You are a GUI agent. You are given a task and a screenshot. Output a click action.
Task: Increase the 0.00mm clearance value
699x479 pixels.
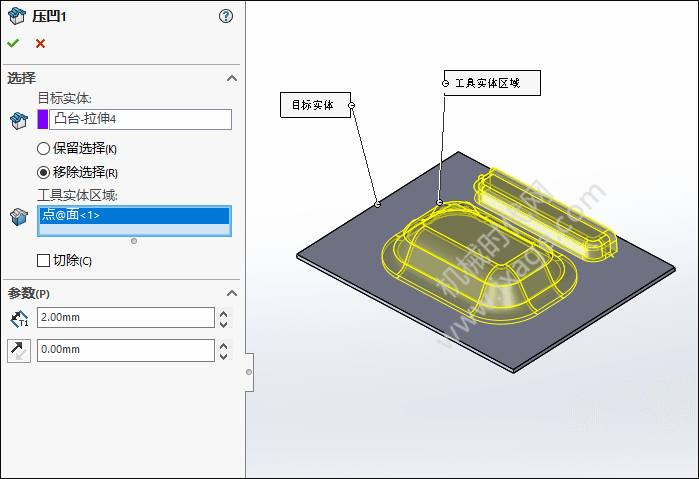pyautogui.click(x=224, y=346)
